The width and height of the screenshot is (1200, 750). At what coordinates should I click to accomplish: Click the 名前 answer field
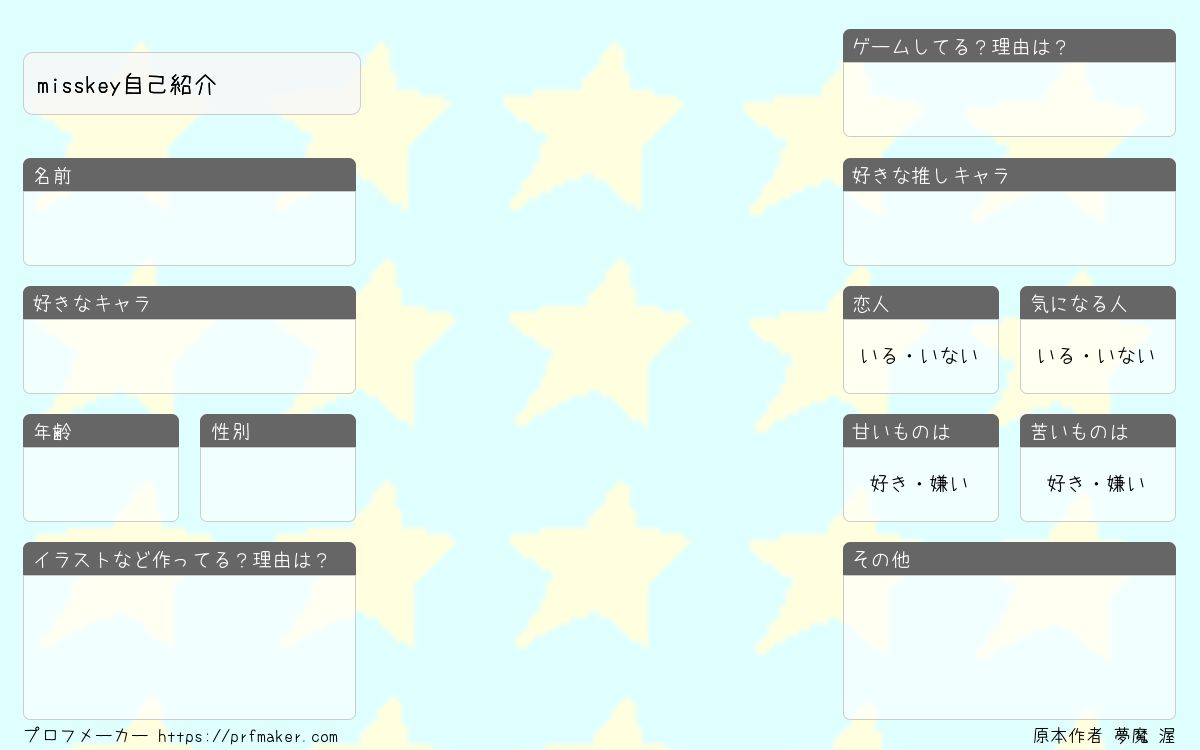[190, 228]
